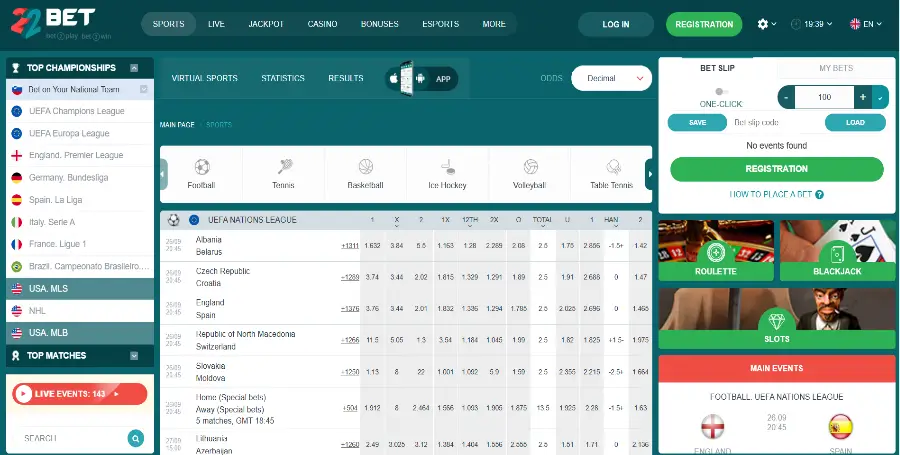The height and width of the screenshot is (455, 900).
Task: Click the Bet slip code input field
Action: click(x=775, y=123)
